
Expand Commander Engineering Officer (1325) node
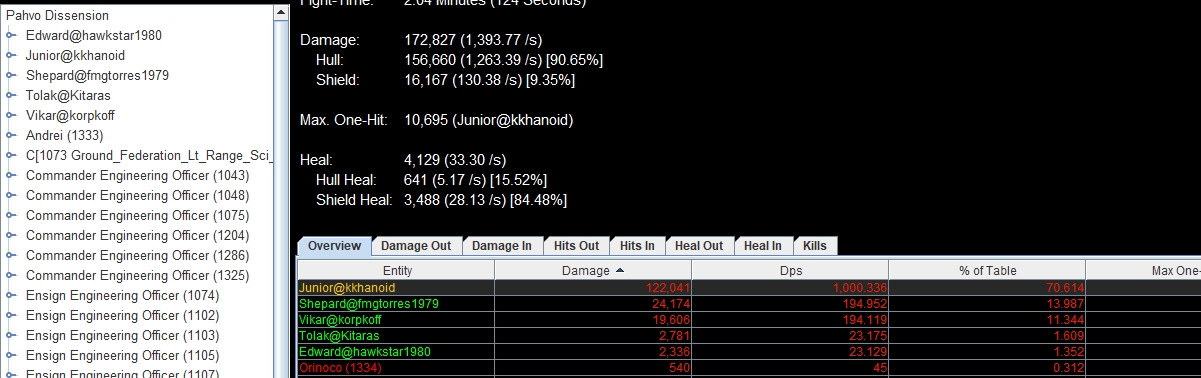(x=11, y=276)
